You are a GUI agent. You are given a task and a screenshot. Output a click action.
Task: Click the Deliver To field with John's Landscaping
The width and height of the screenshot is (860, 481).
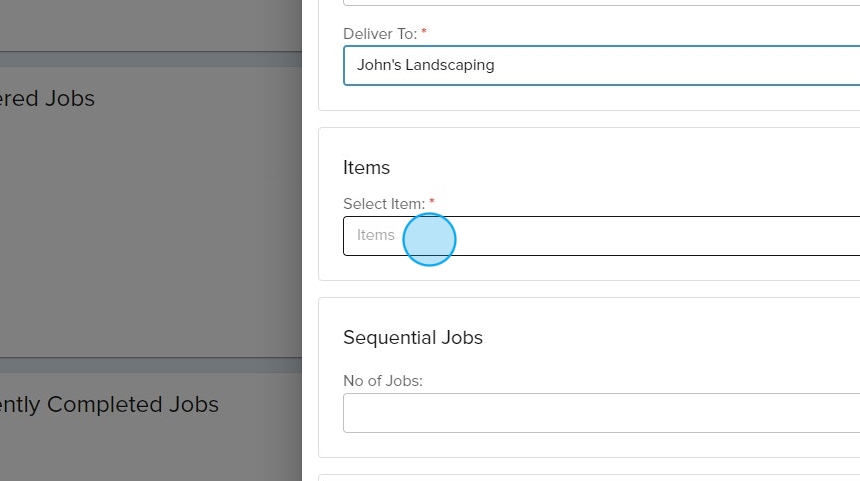click(600, 65)
